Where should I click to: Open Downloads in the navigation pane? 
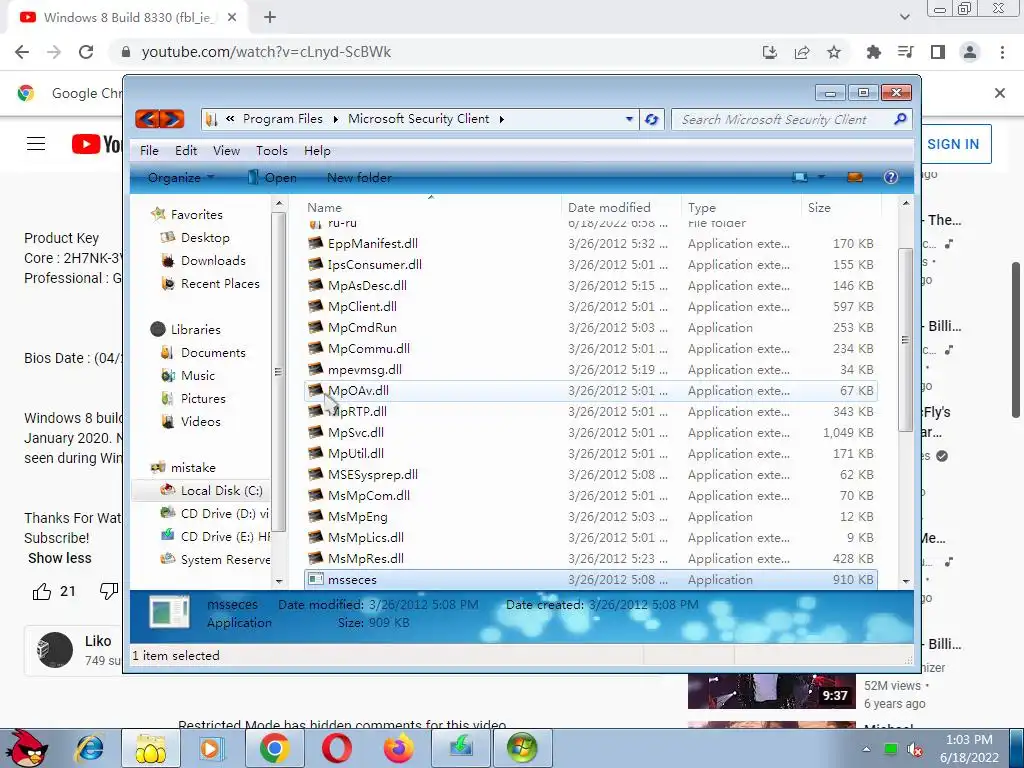213,261
